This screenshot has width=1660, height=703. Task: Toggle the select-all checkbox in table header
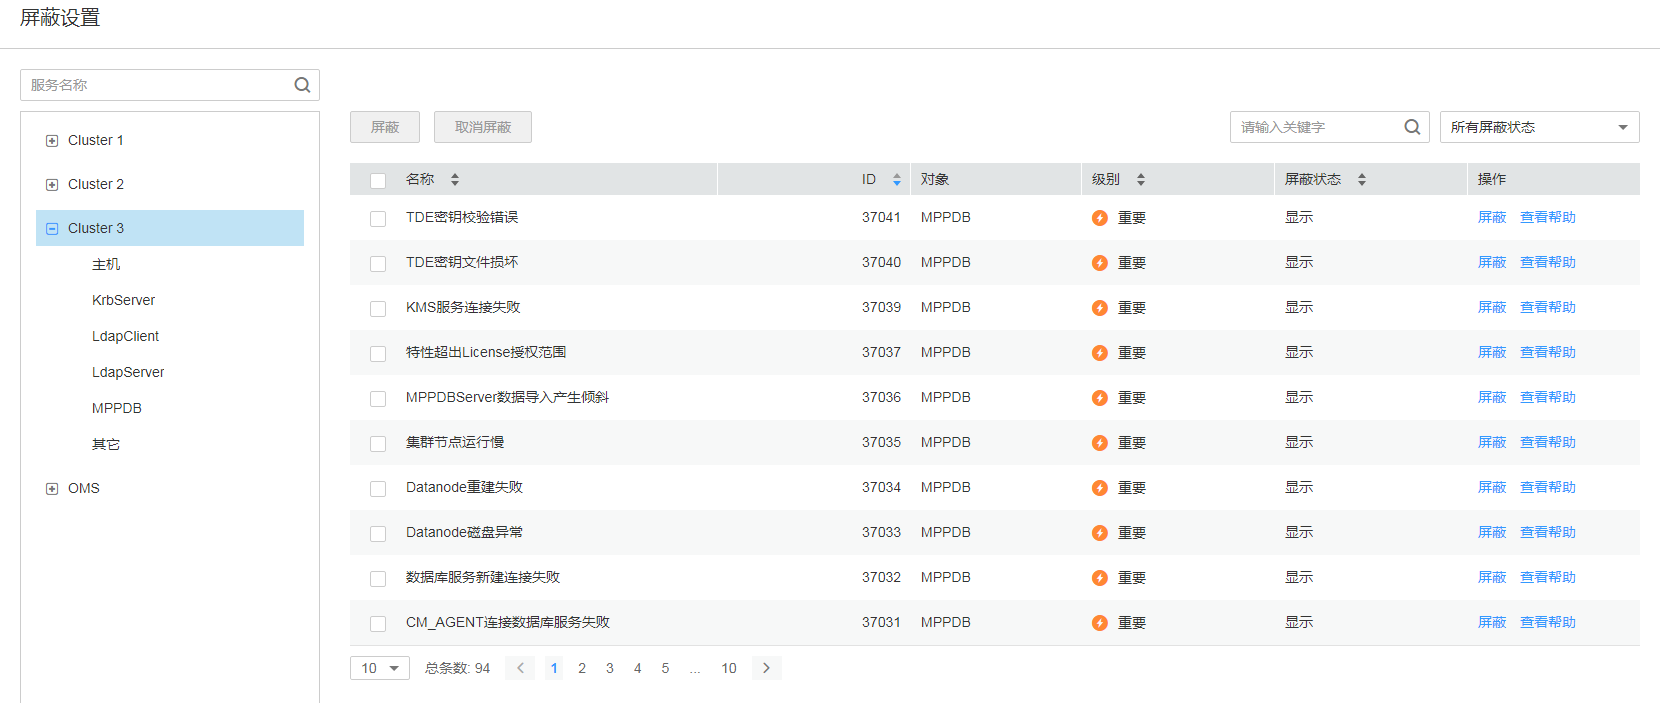(378, 181)
